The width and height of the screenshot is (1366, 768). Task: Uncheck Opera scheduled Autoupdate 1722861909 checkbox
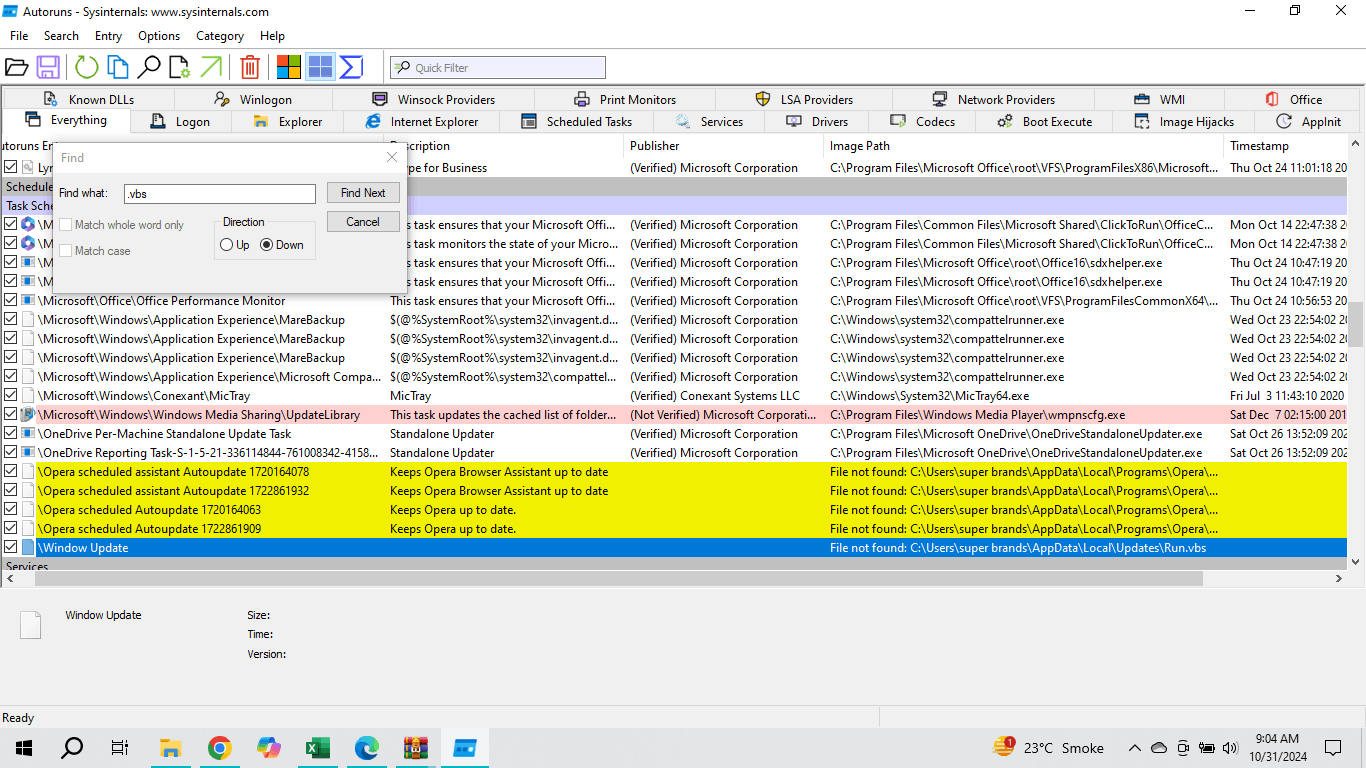10,529
